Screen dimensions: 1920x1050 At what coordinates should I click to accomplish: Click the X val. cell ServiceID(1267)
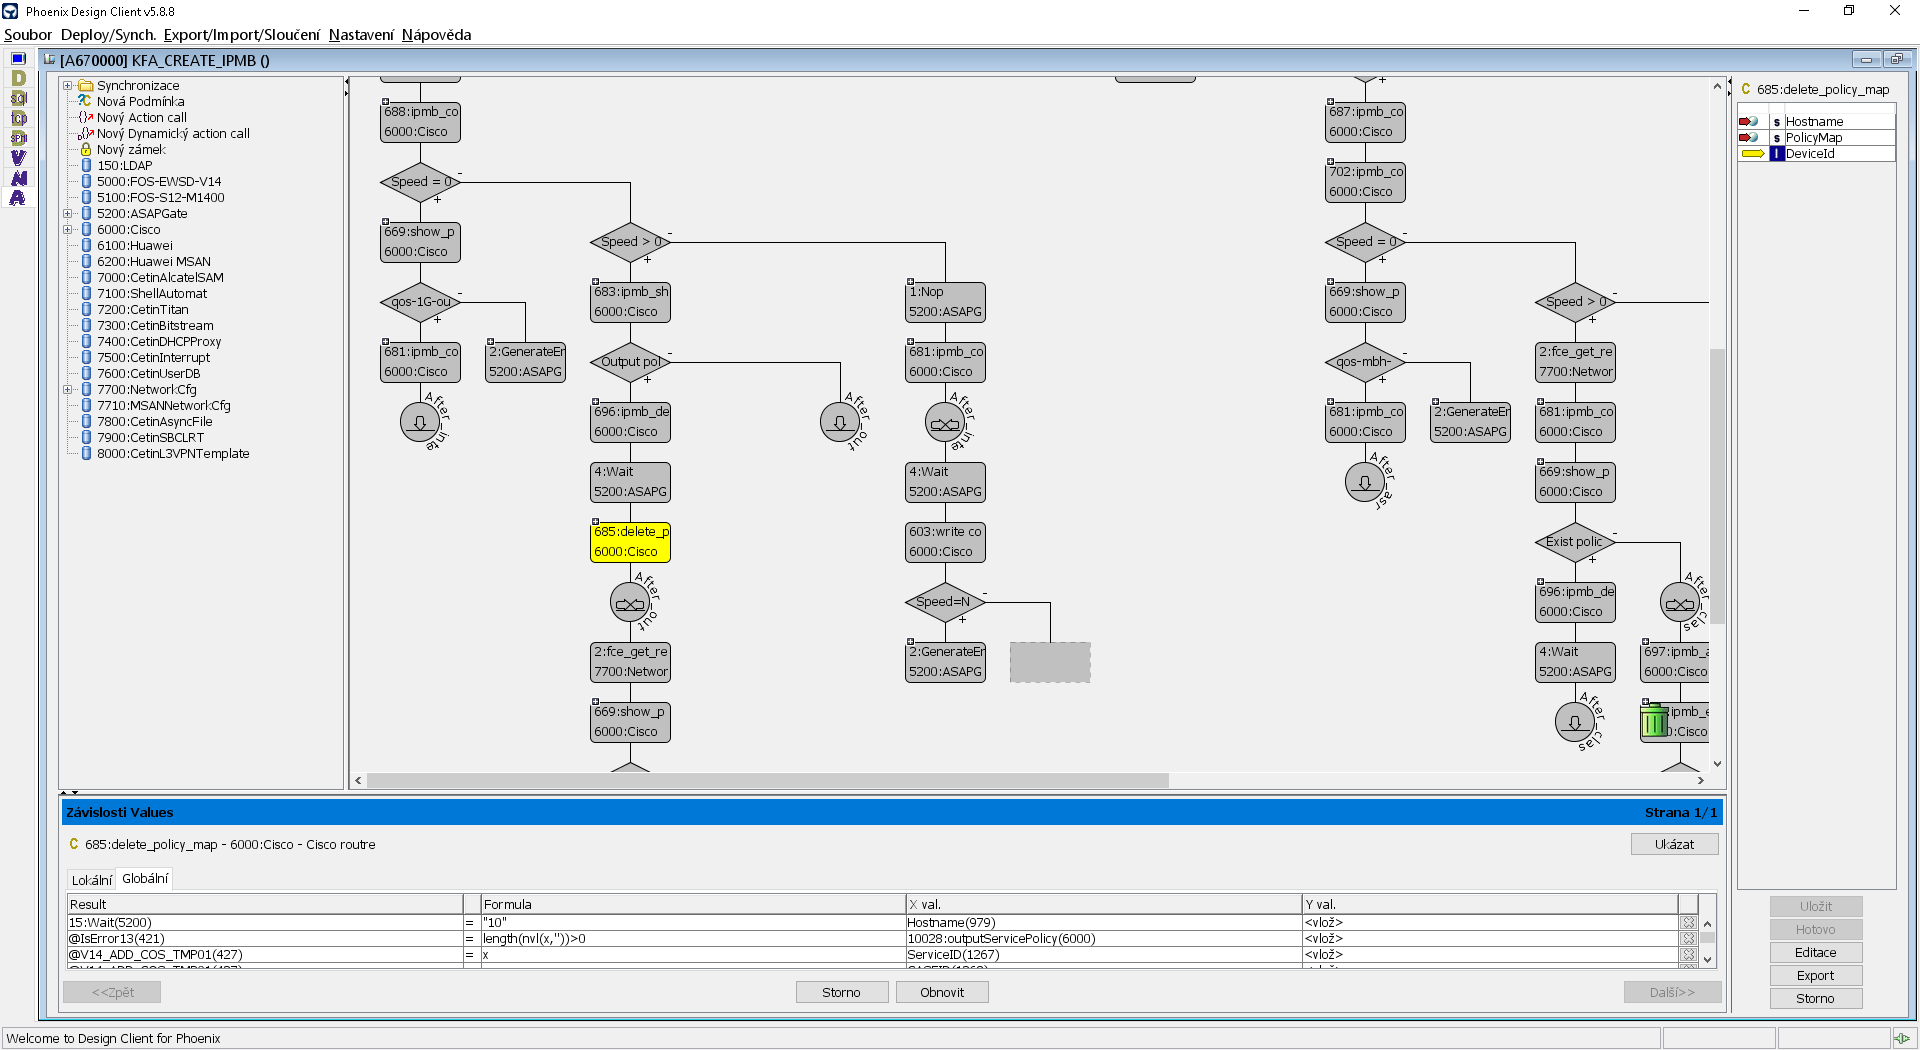point(1103,954)
